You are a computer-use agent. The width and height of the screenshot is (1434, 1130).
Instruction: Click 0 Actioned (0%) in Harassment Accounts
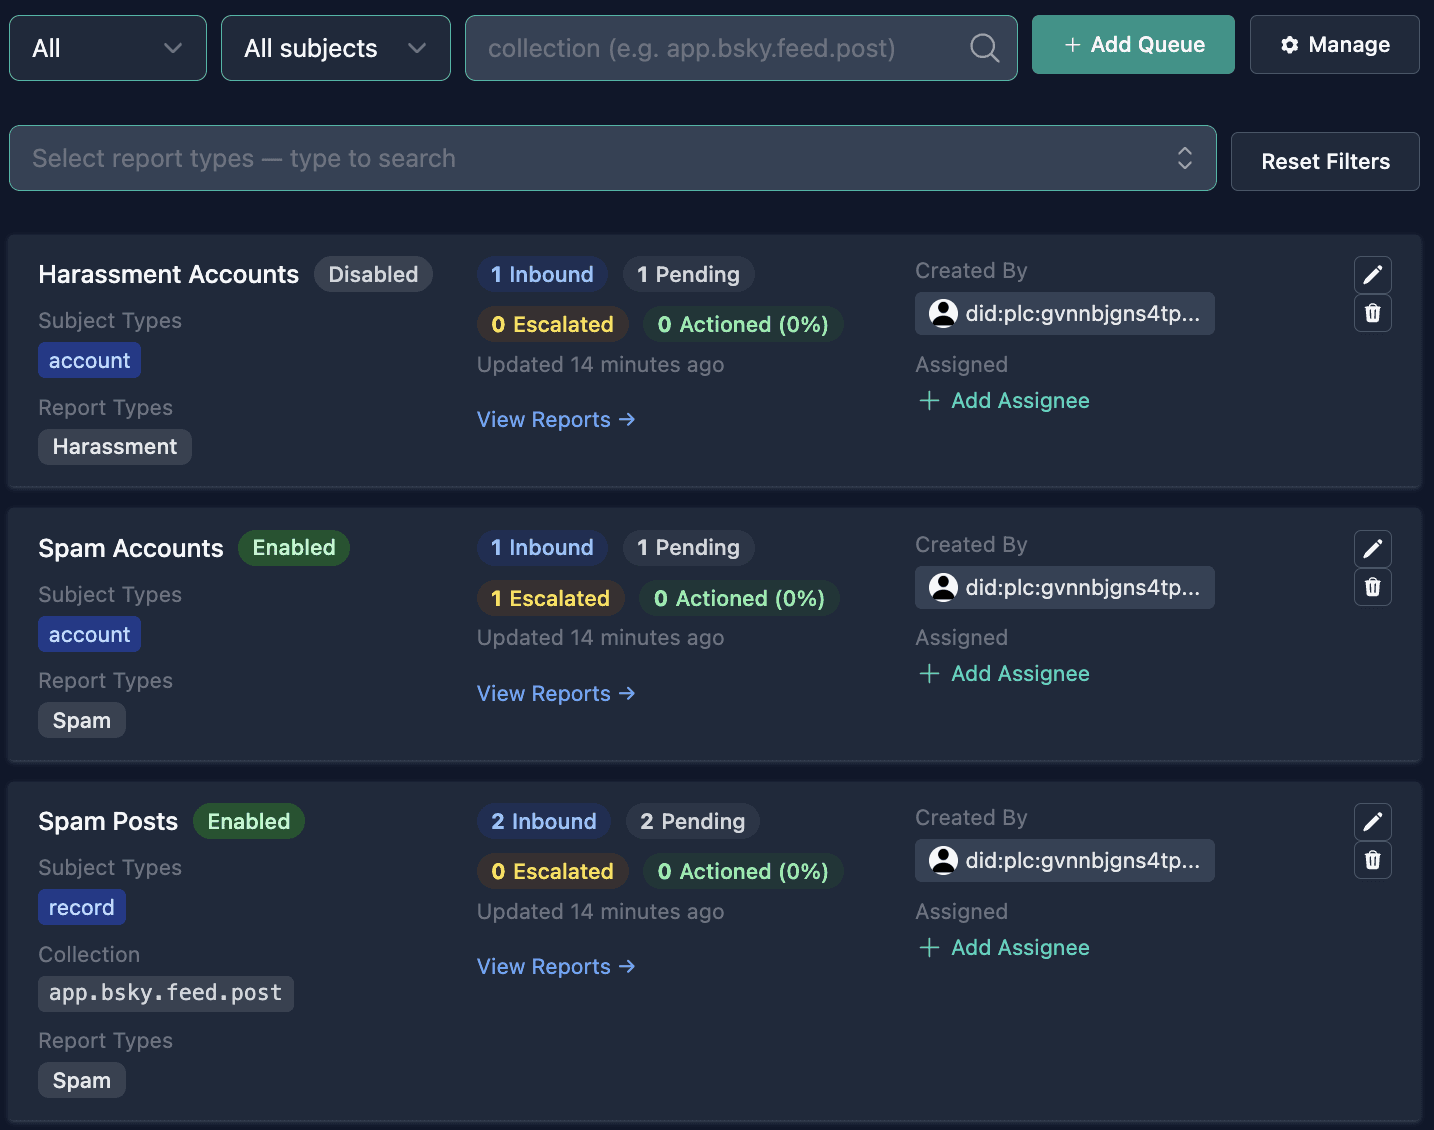(743, 324)
